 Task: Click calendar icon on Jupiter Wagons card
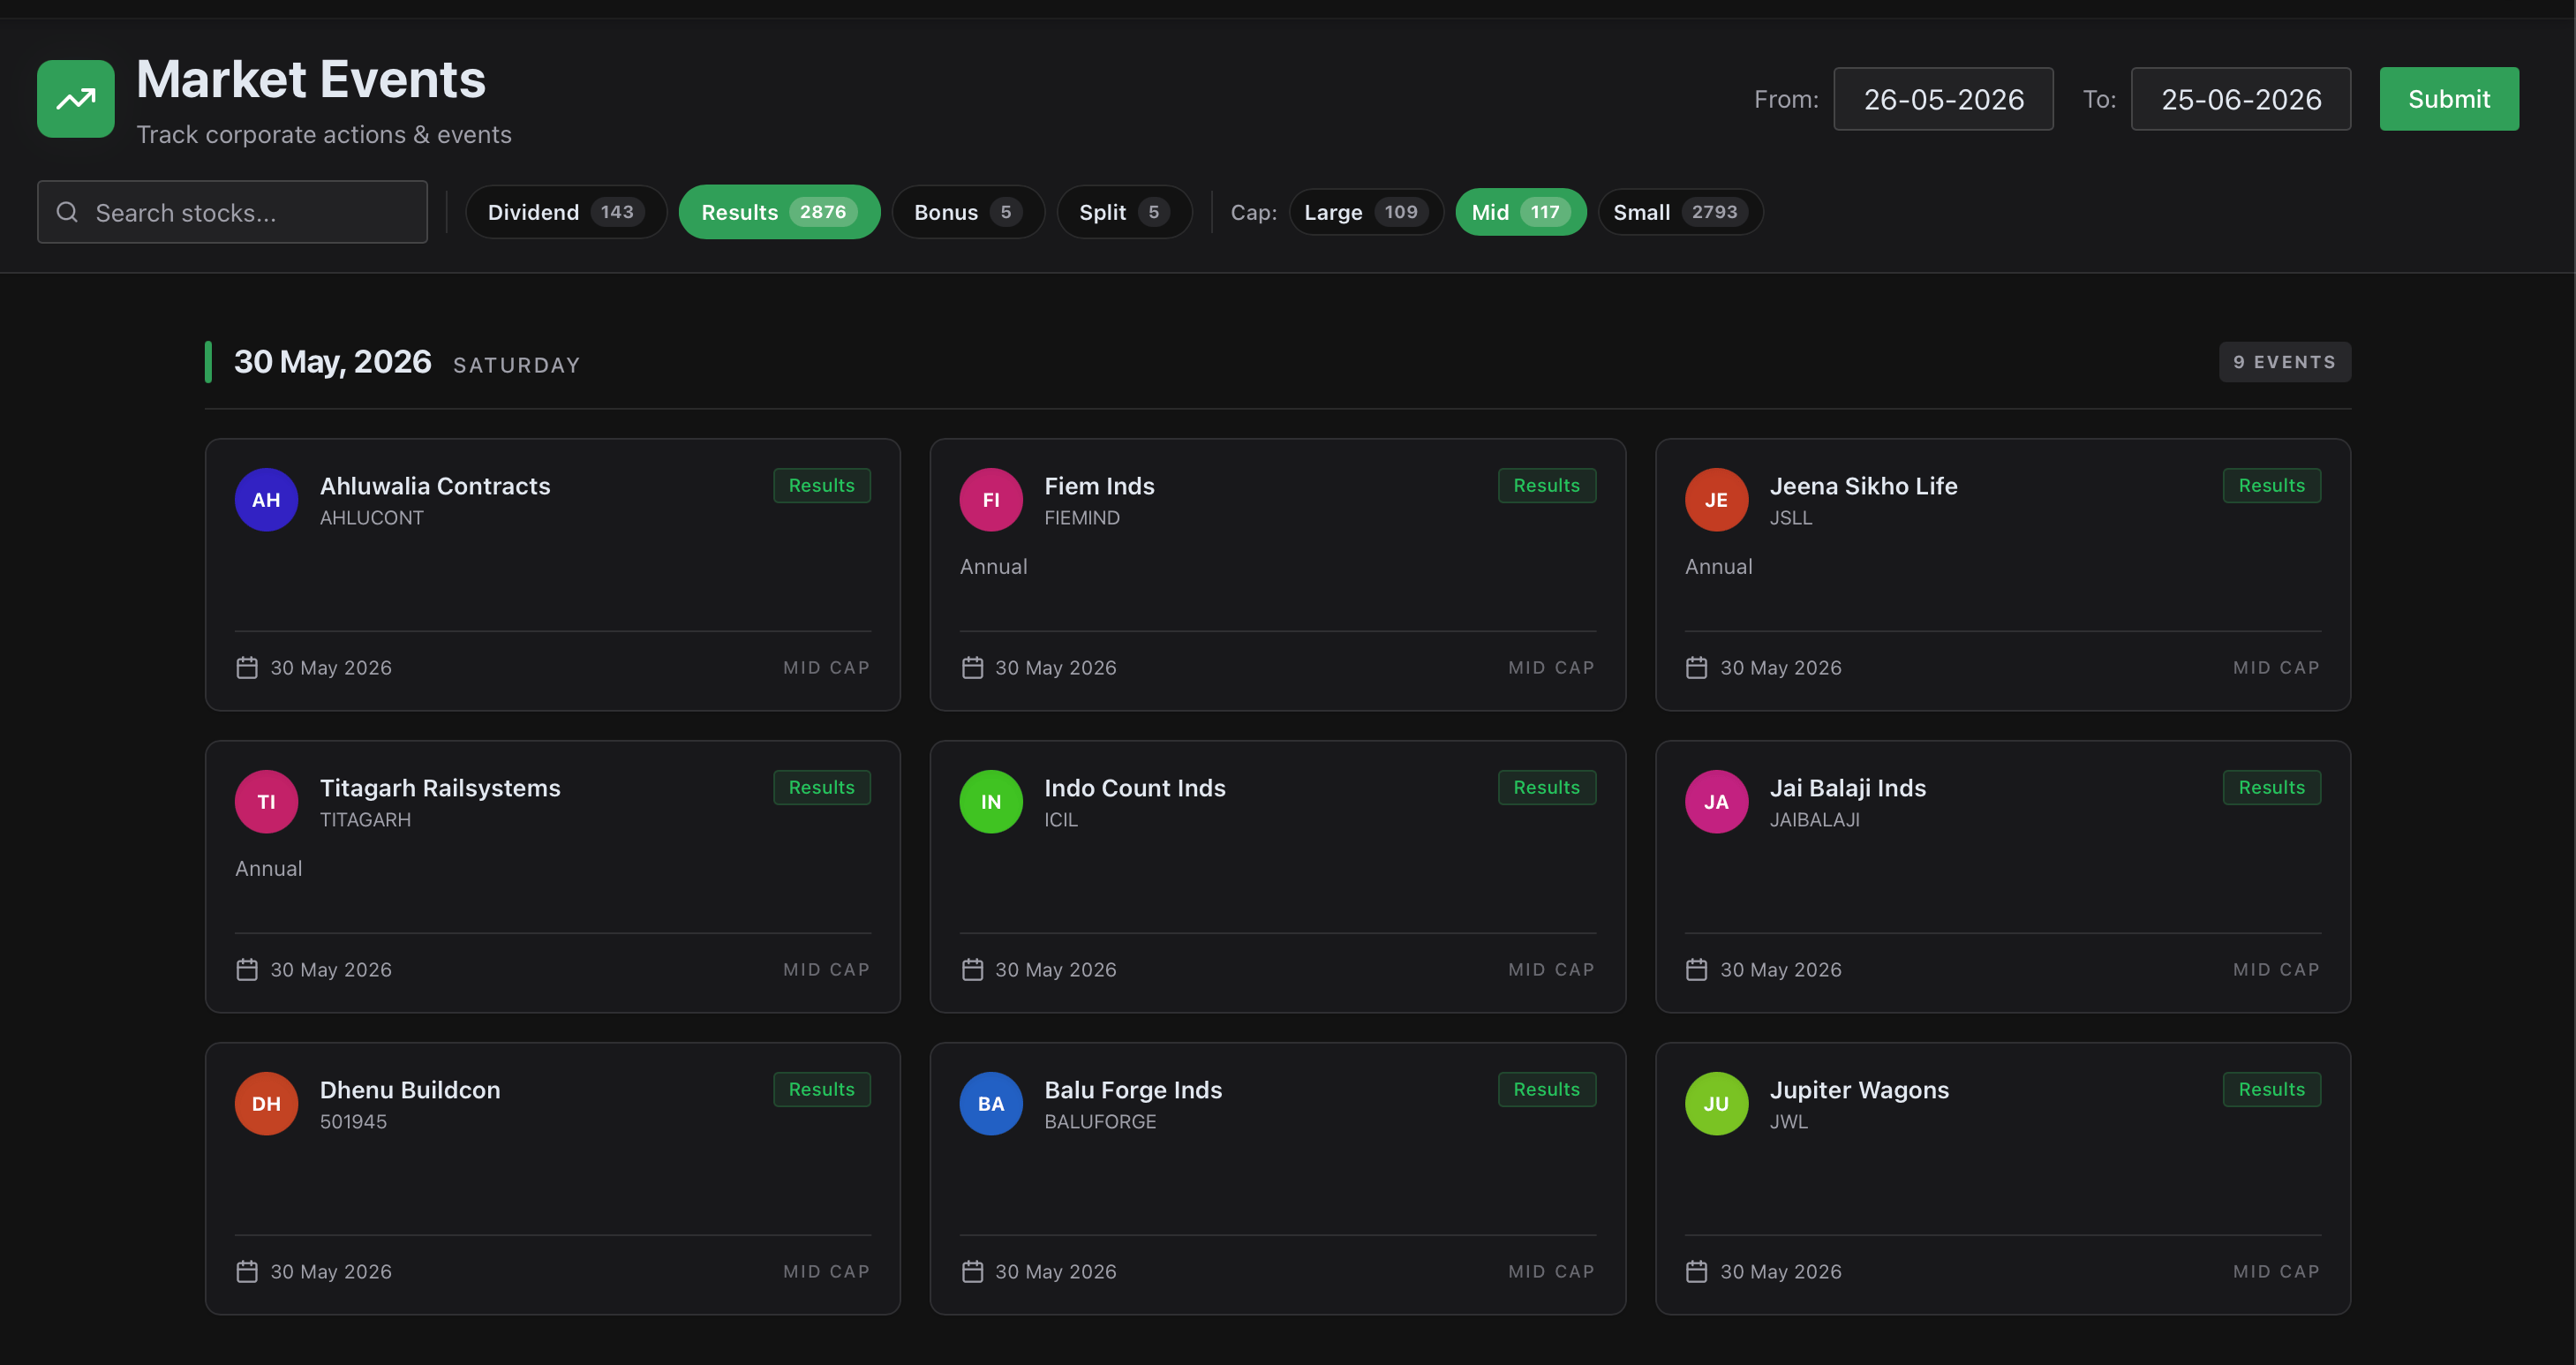(x=1697, y=1271)
